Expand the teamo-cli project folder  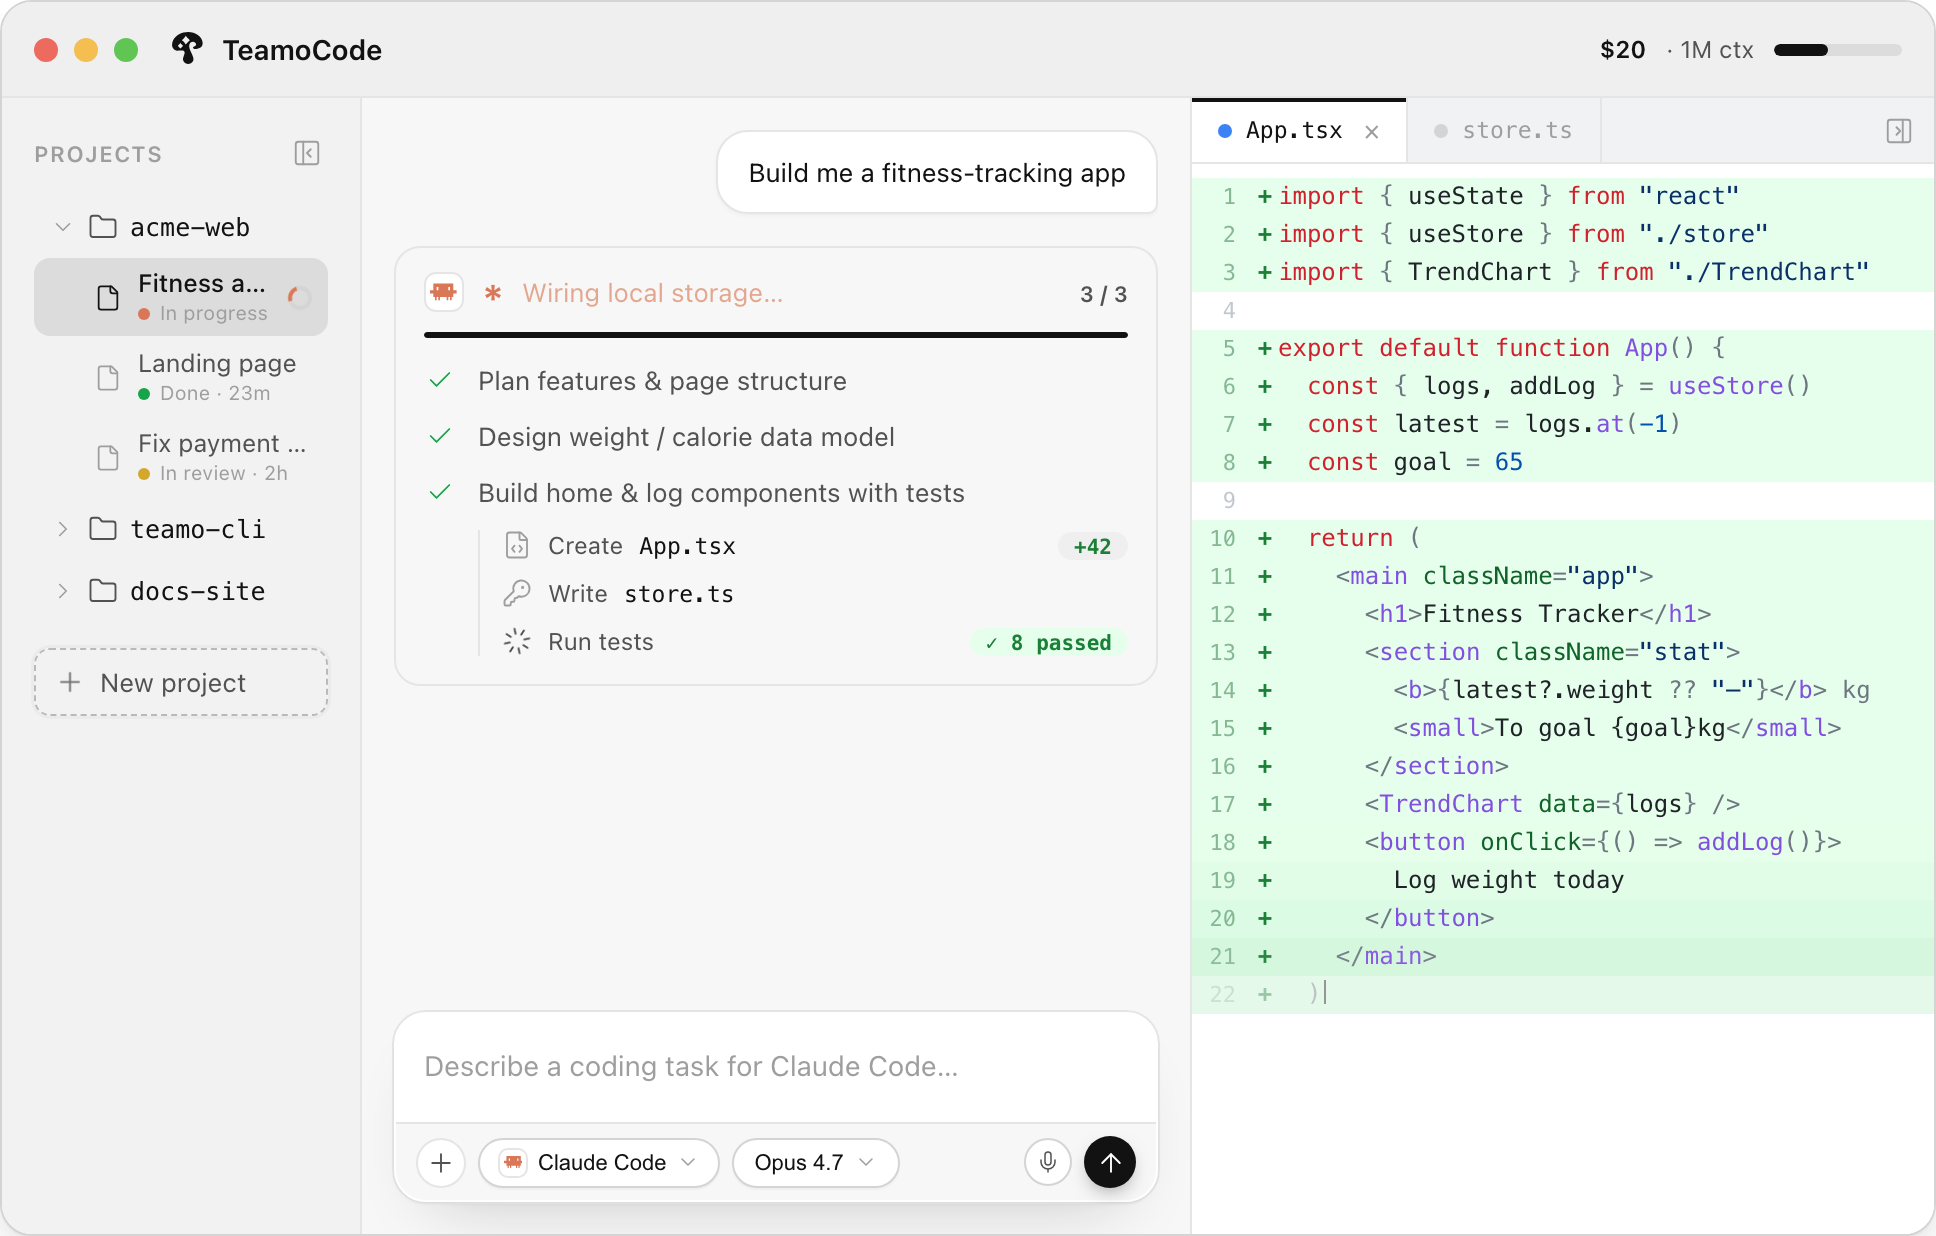pos(63,529)
